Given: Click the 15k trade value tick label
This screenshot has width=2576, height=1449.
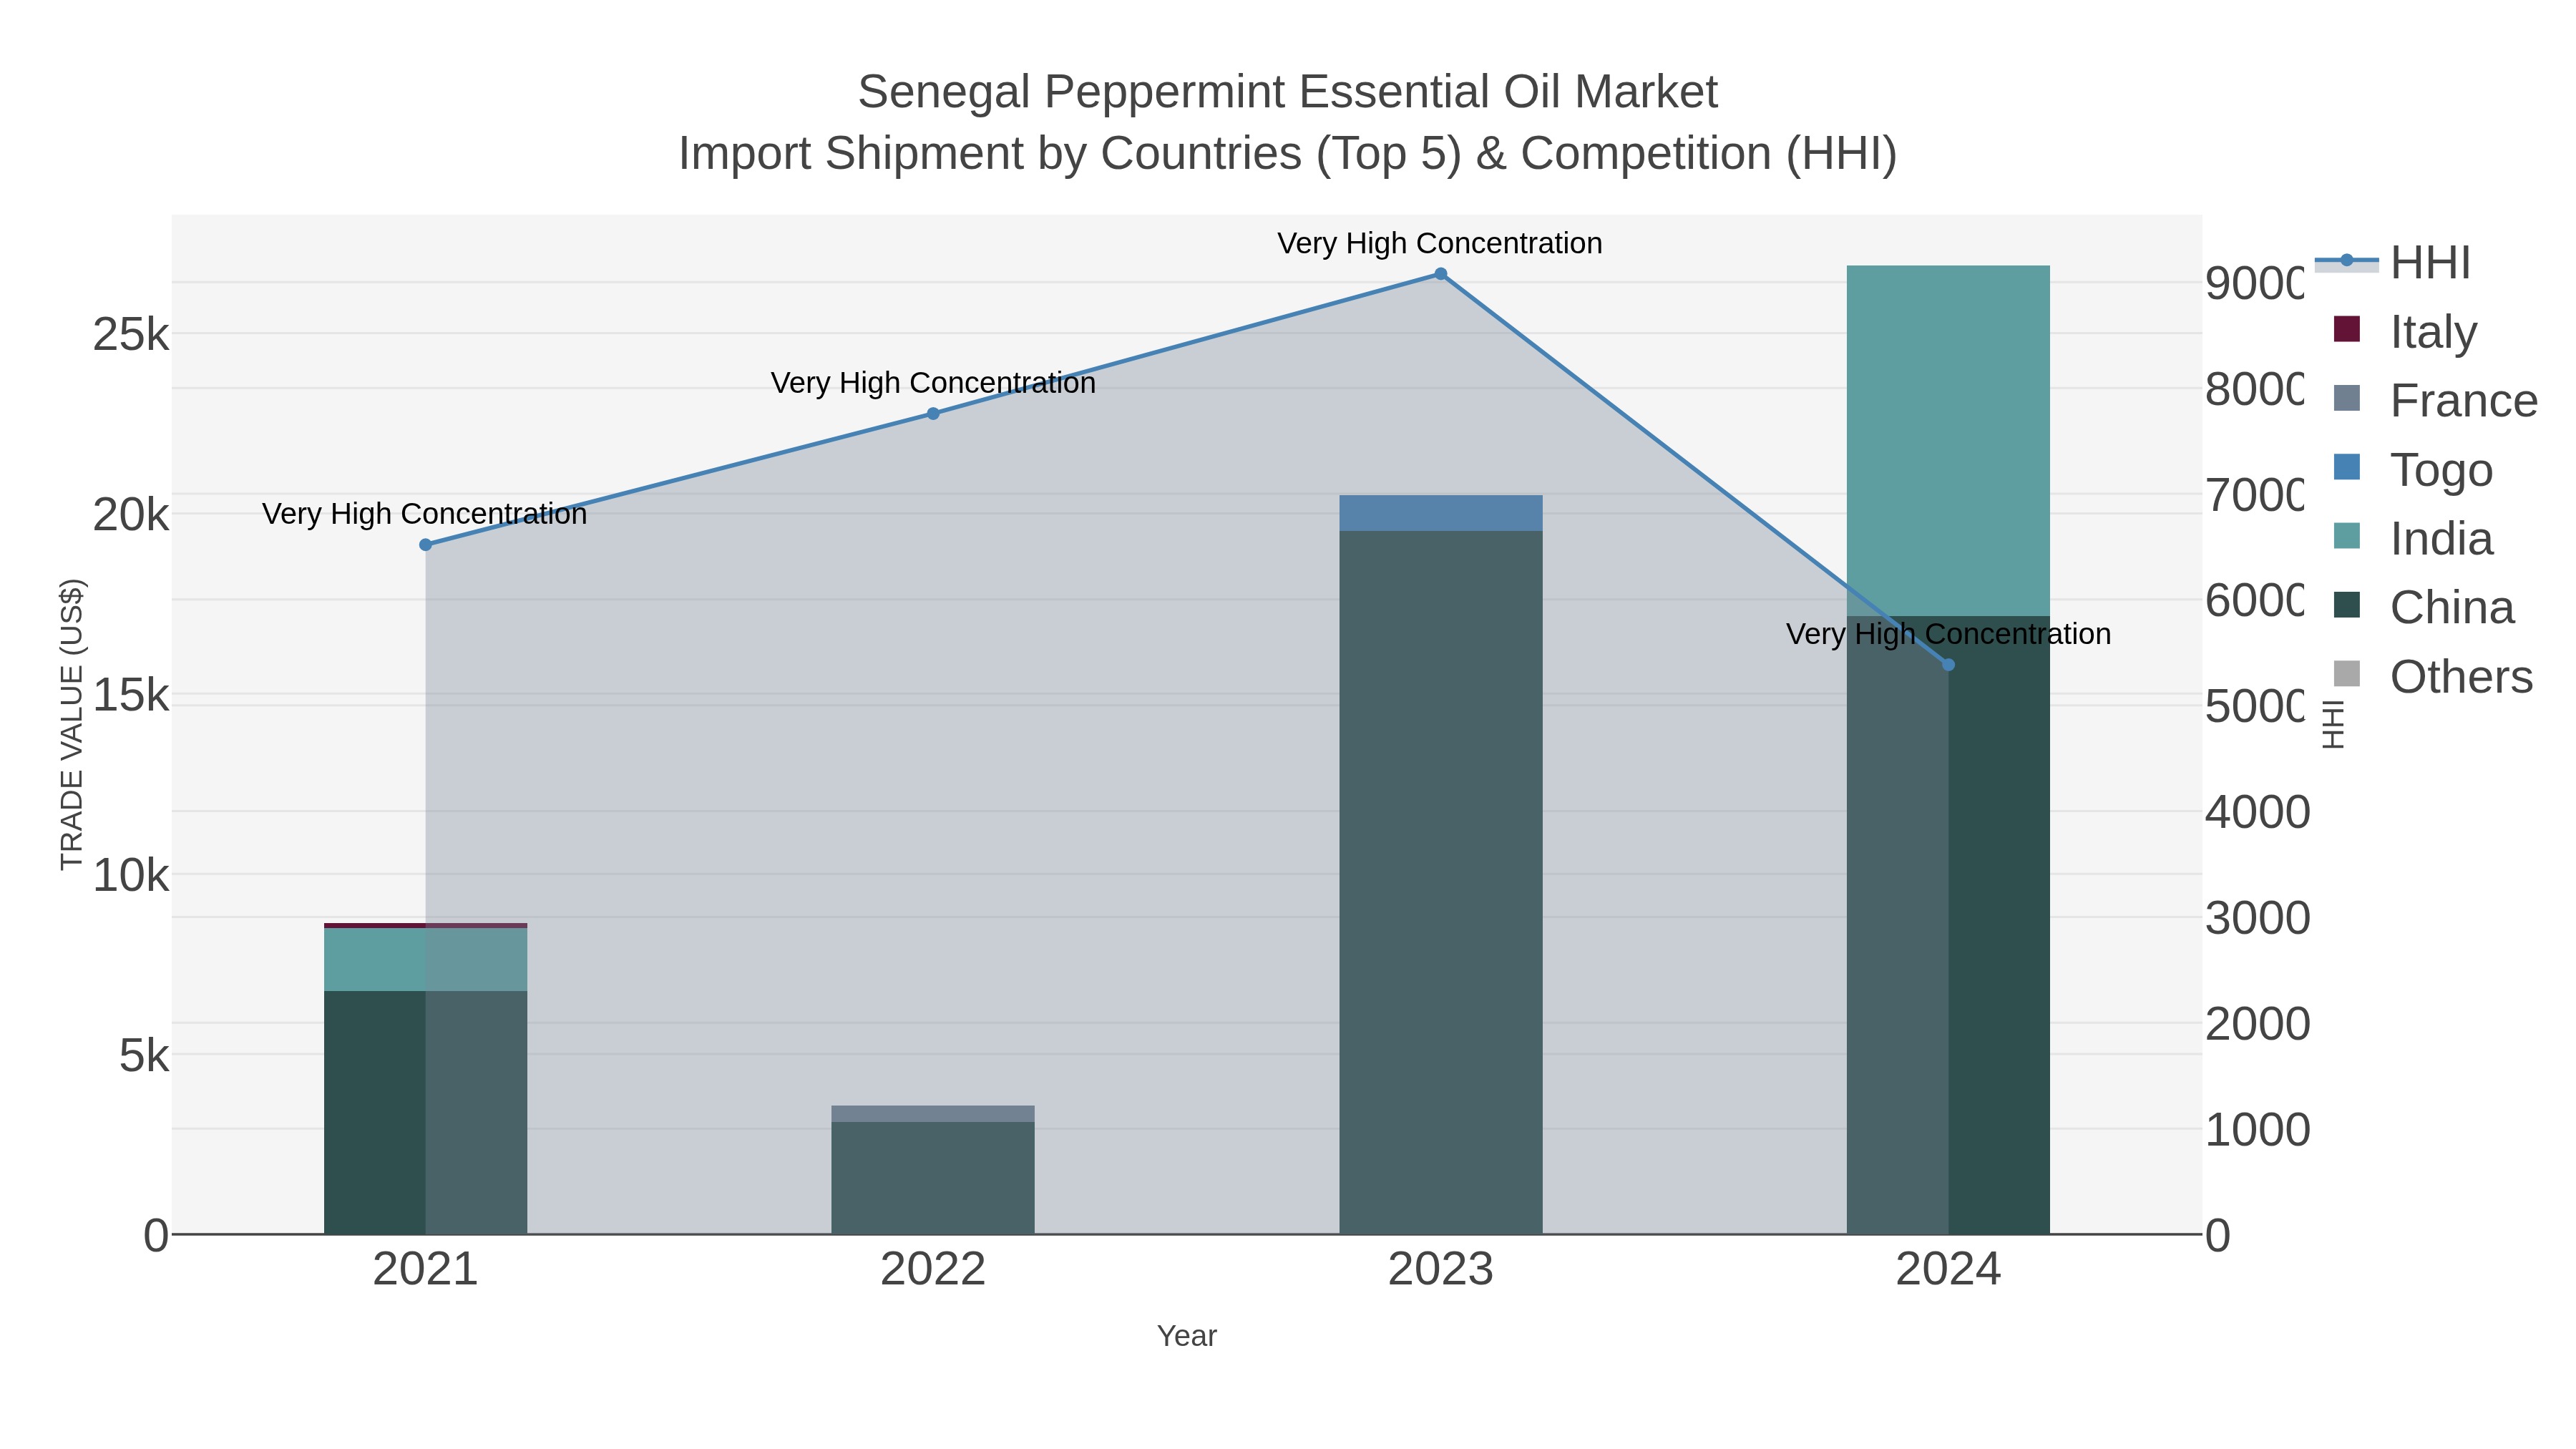Looking at the screenshot, I should [x=131, y=695].
